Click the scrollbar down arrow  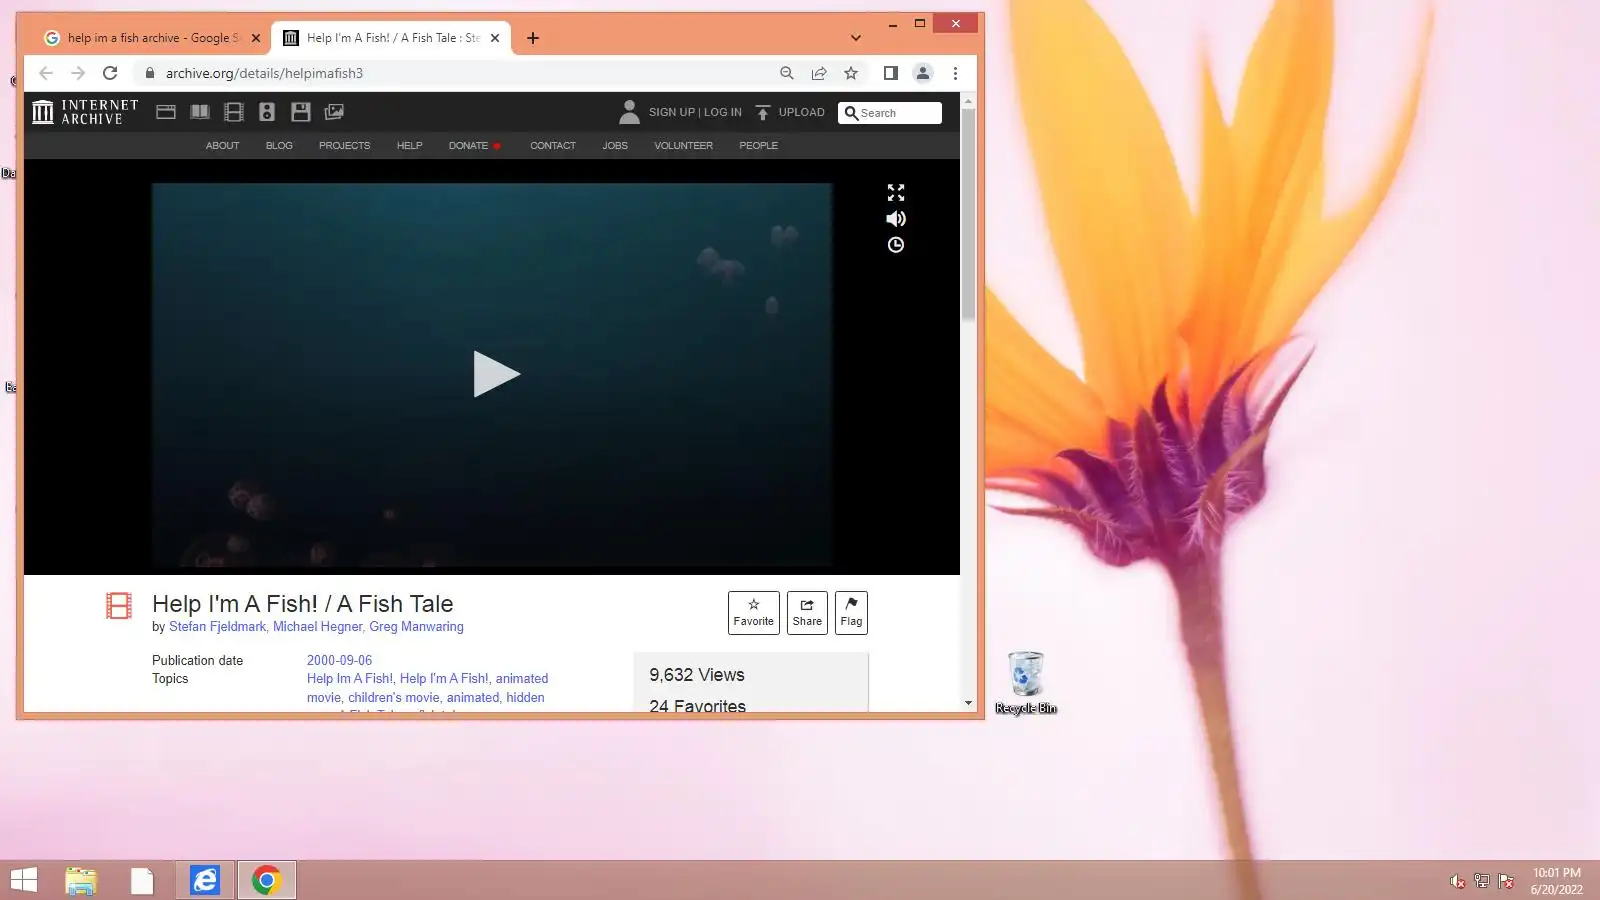pos(968,703)
